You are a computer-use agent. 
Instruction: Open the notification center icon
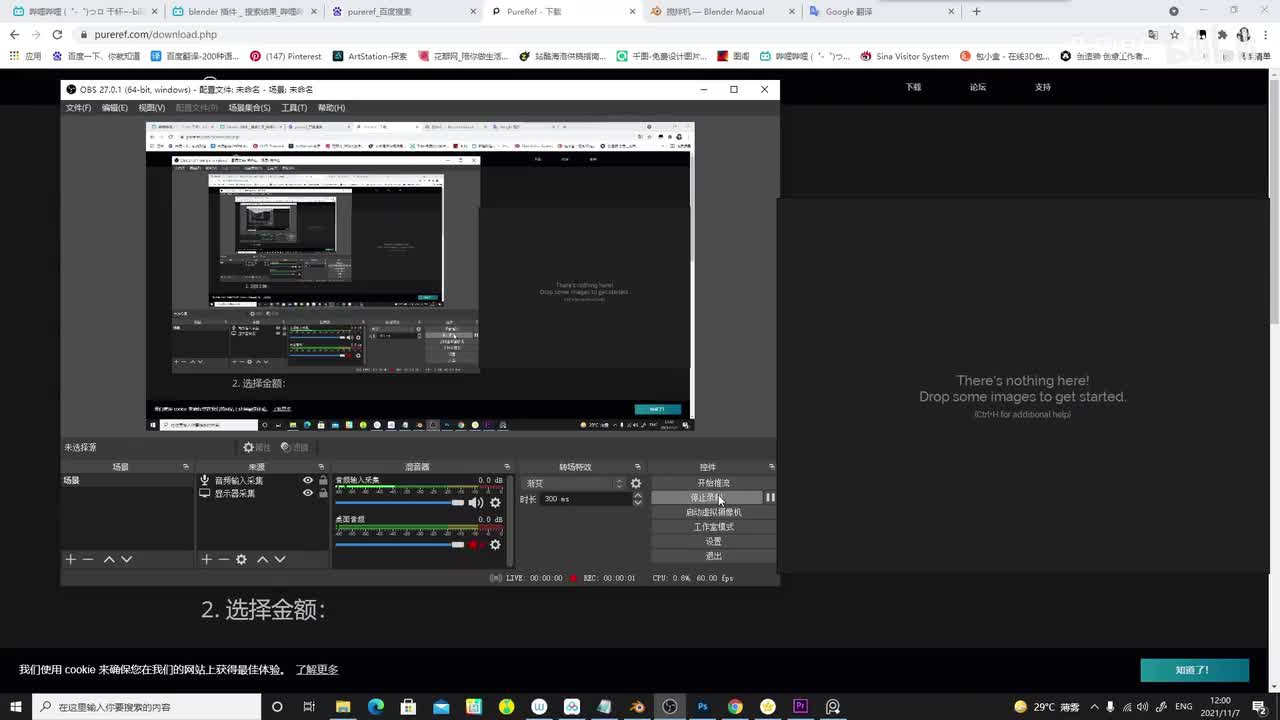(1260, 707)
